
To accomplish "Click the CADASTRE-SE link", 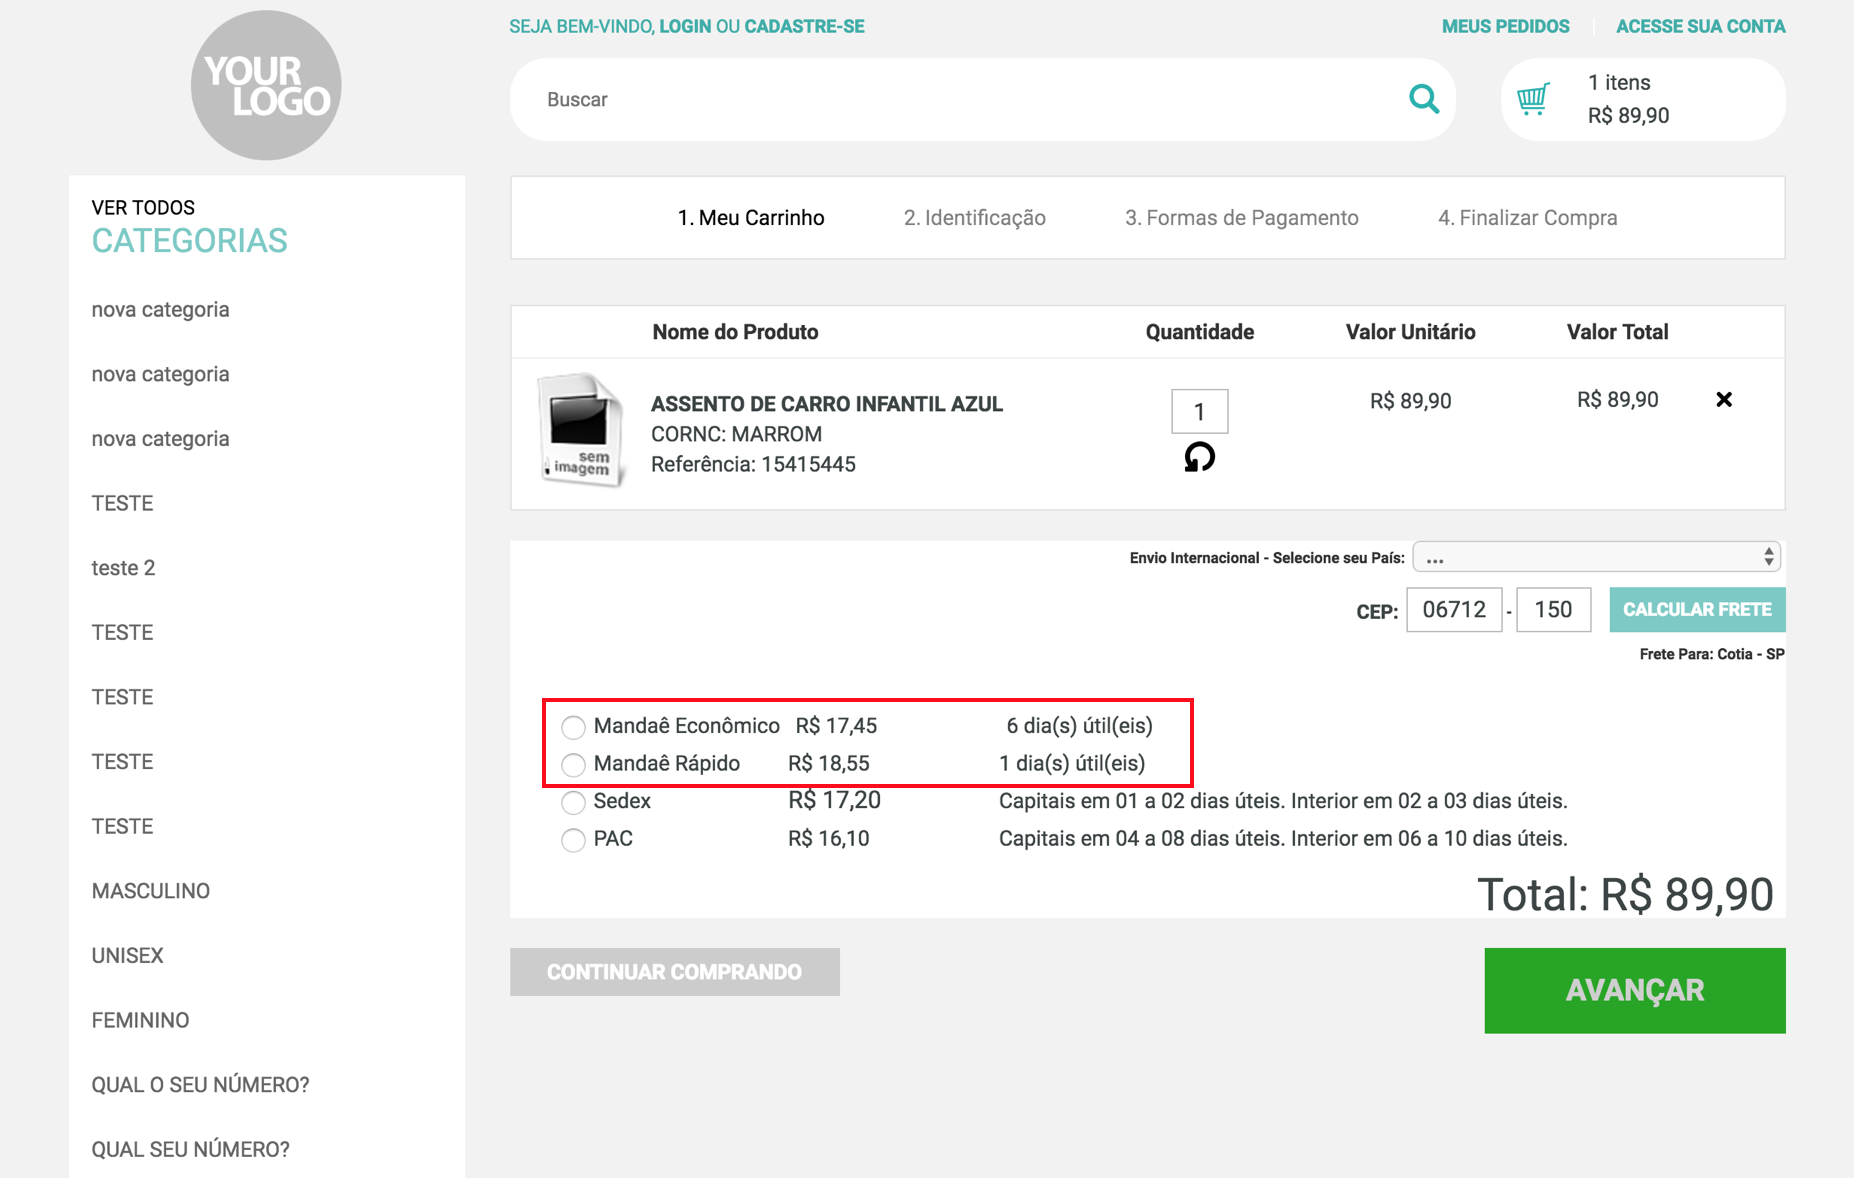I will click(x=804, y=27).
